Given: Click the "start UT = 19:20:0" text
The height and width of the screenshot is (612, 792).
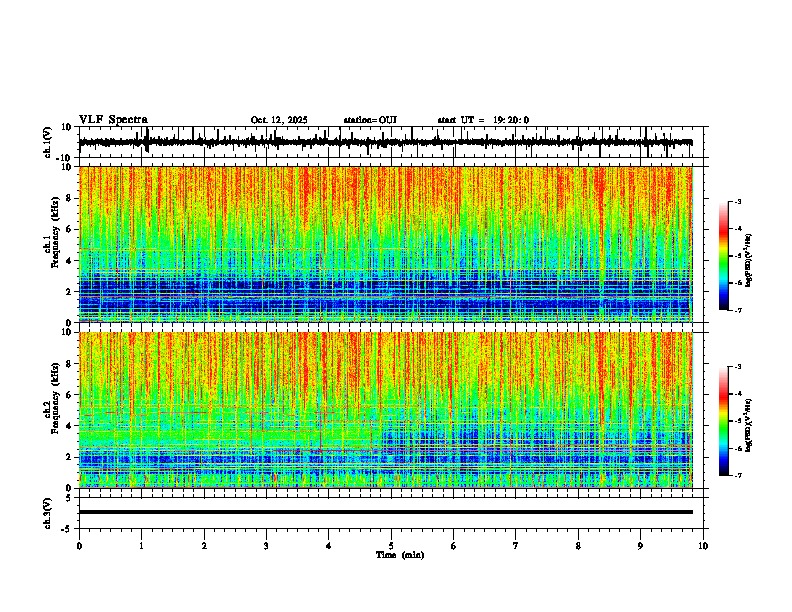Looking at the screenshot, I should click(483, 120).
